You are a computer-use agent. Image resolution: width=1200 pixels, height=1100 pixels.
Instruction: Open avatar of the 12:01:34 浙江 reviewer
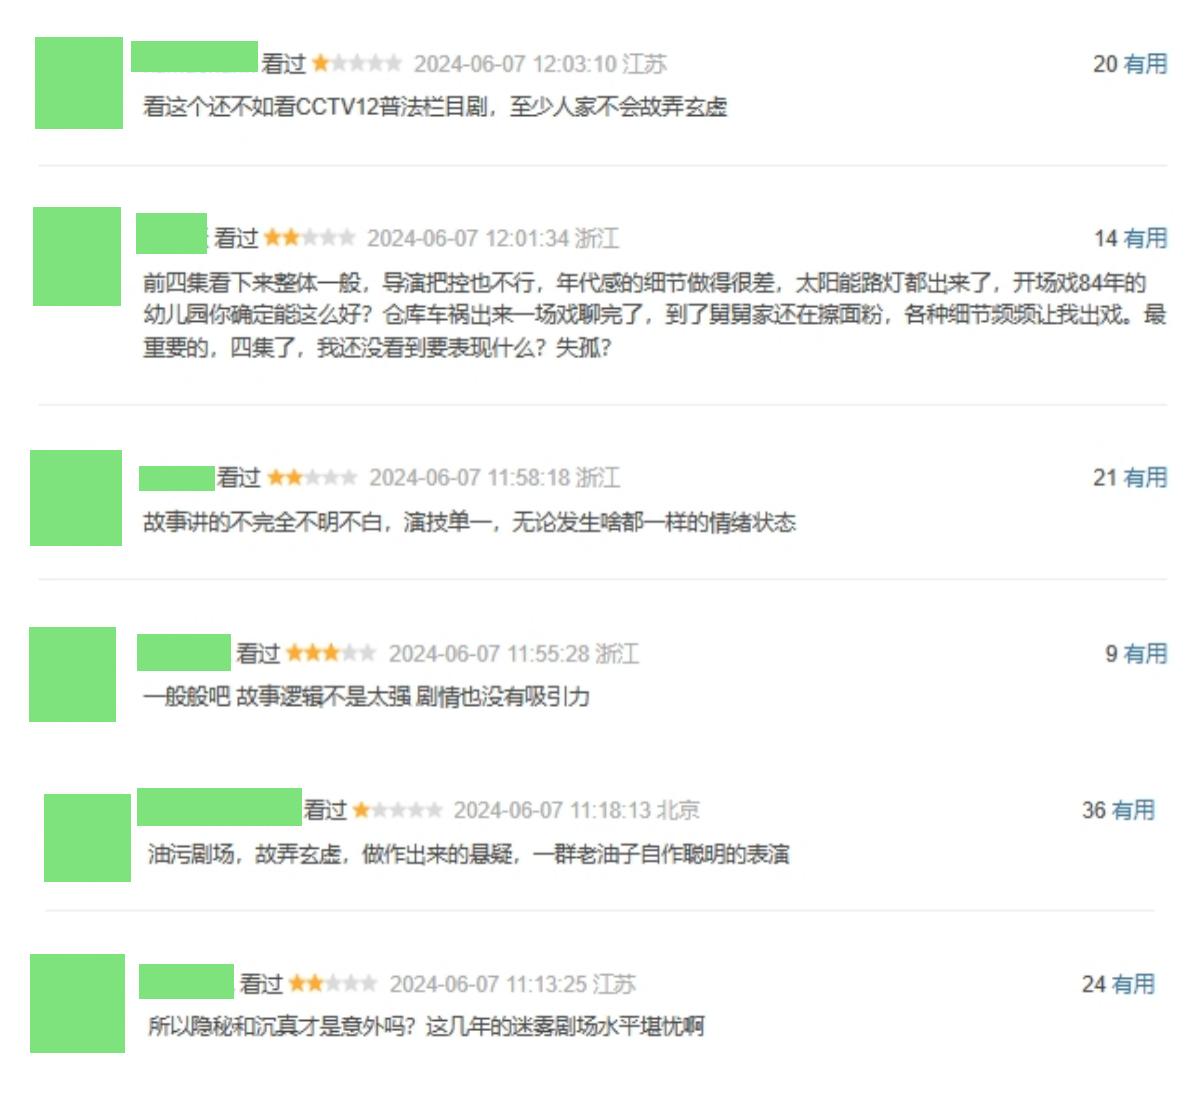tap(77, 257)
